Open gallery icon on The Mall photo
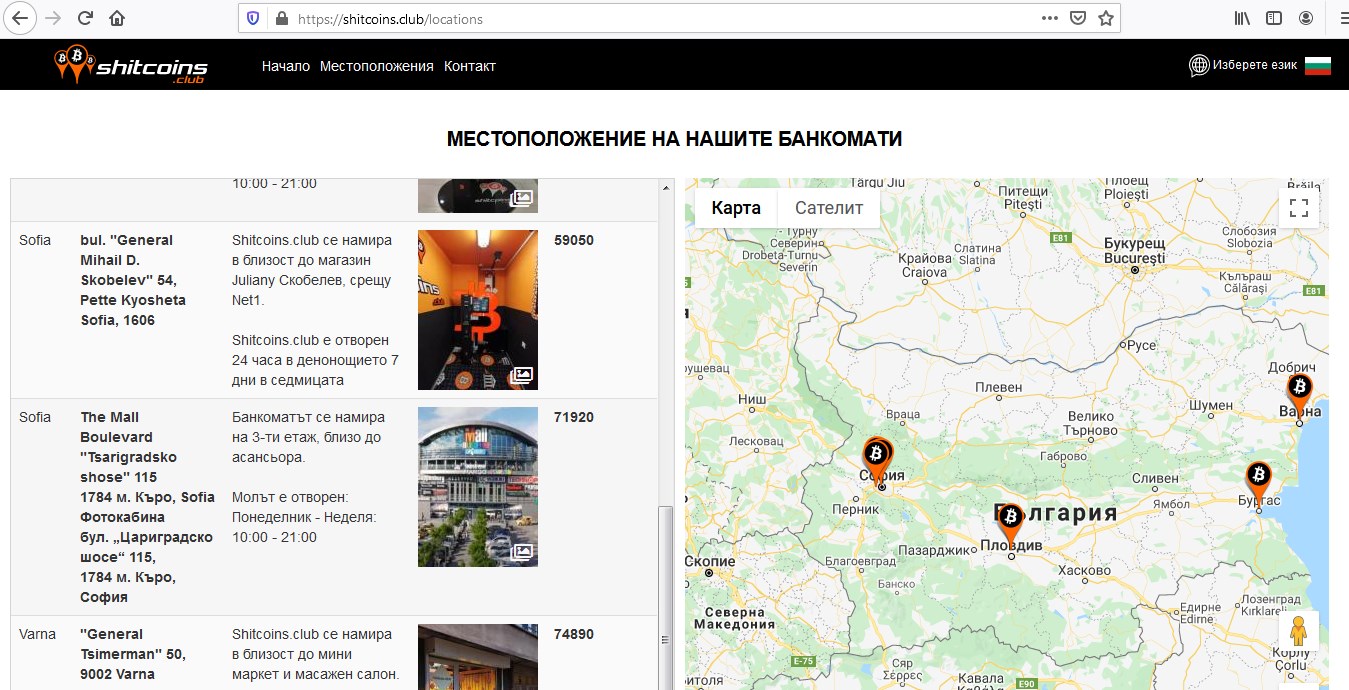The image size is (1349, 690). click(x=521, y=552)
